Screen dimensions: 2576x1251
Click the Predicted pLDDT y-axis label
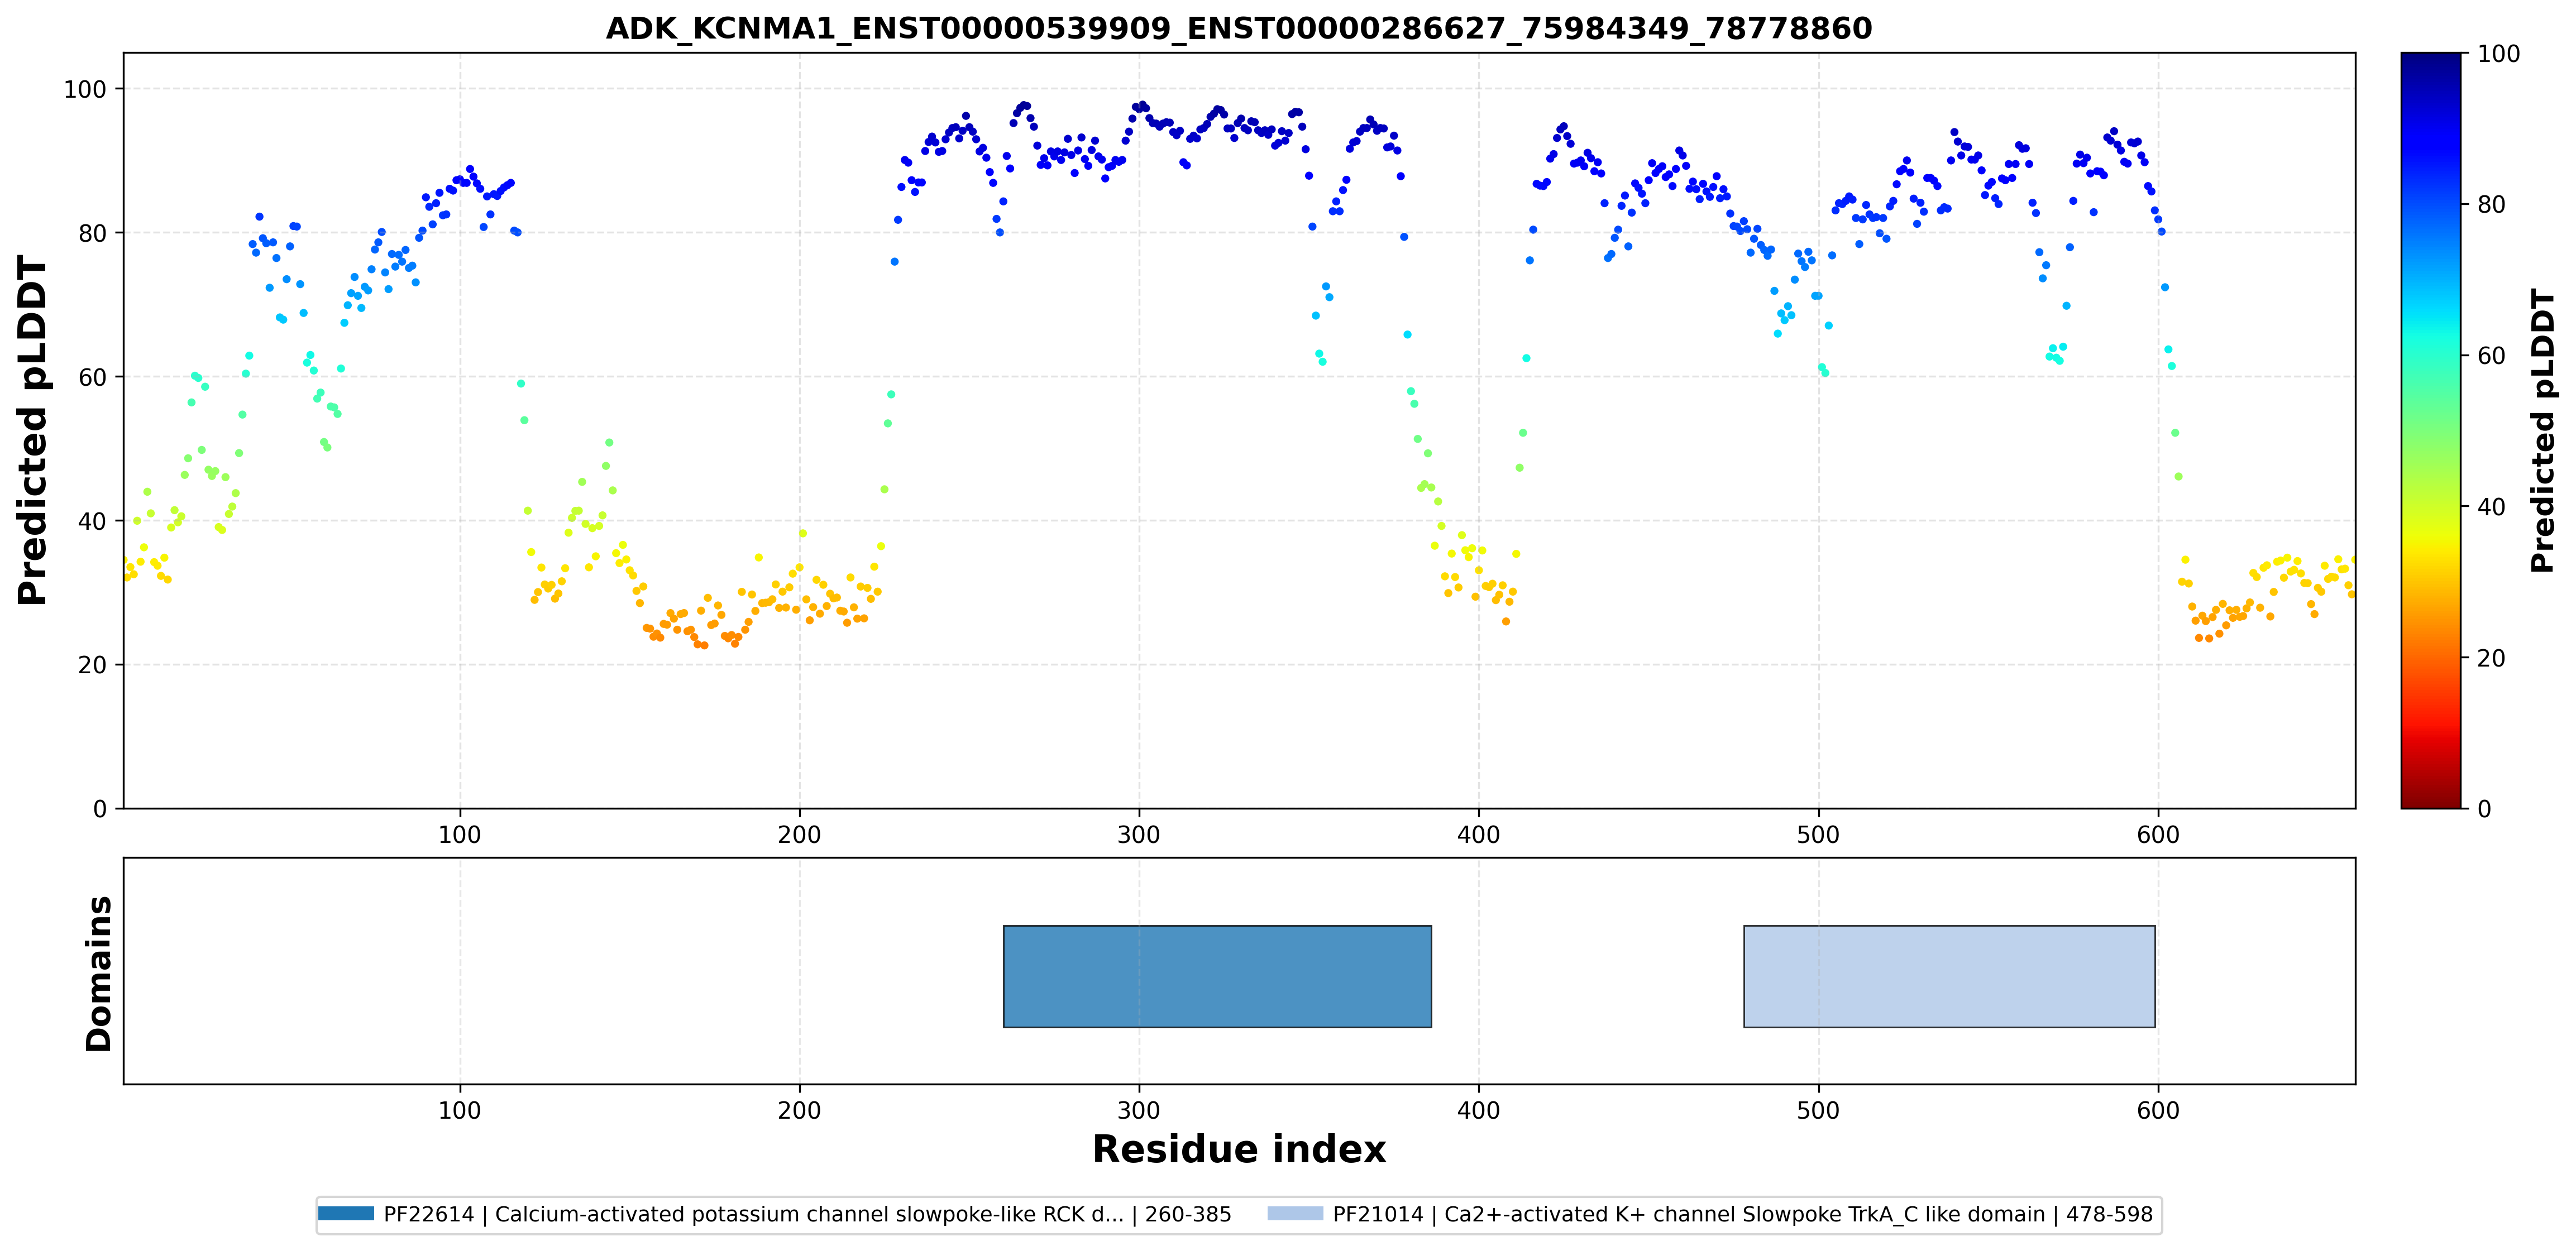coord(32,430)
